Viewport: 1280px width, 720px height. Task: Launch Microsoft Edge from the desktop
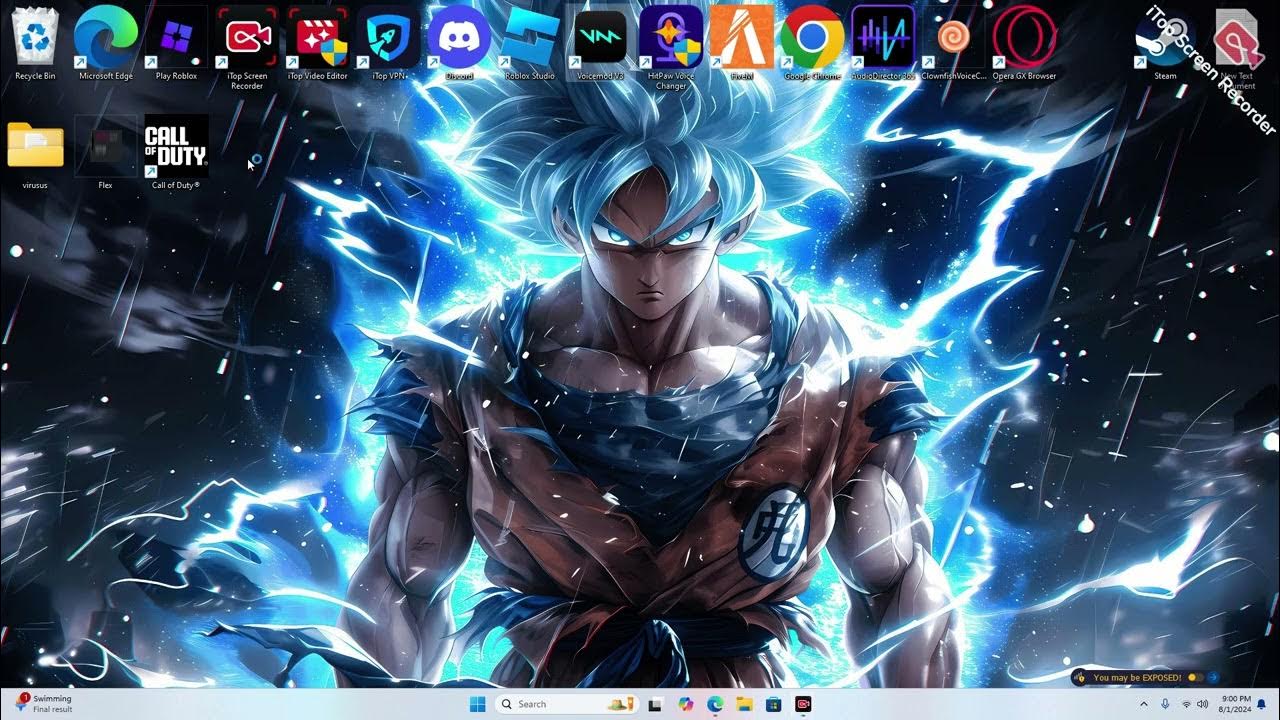click(x=105, y=43)
